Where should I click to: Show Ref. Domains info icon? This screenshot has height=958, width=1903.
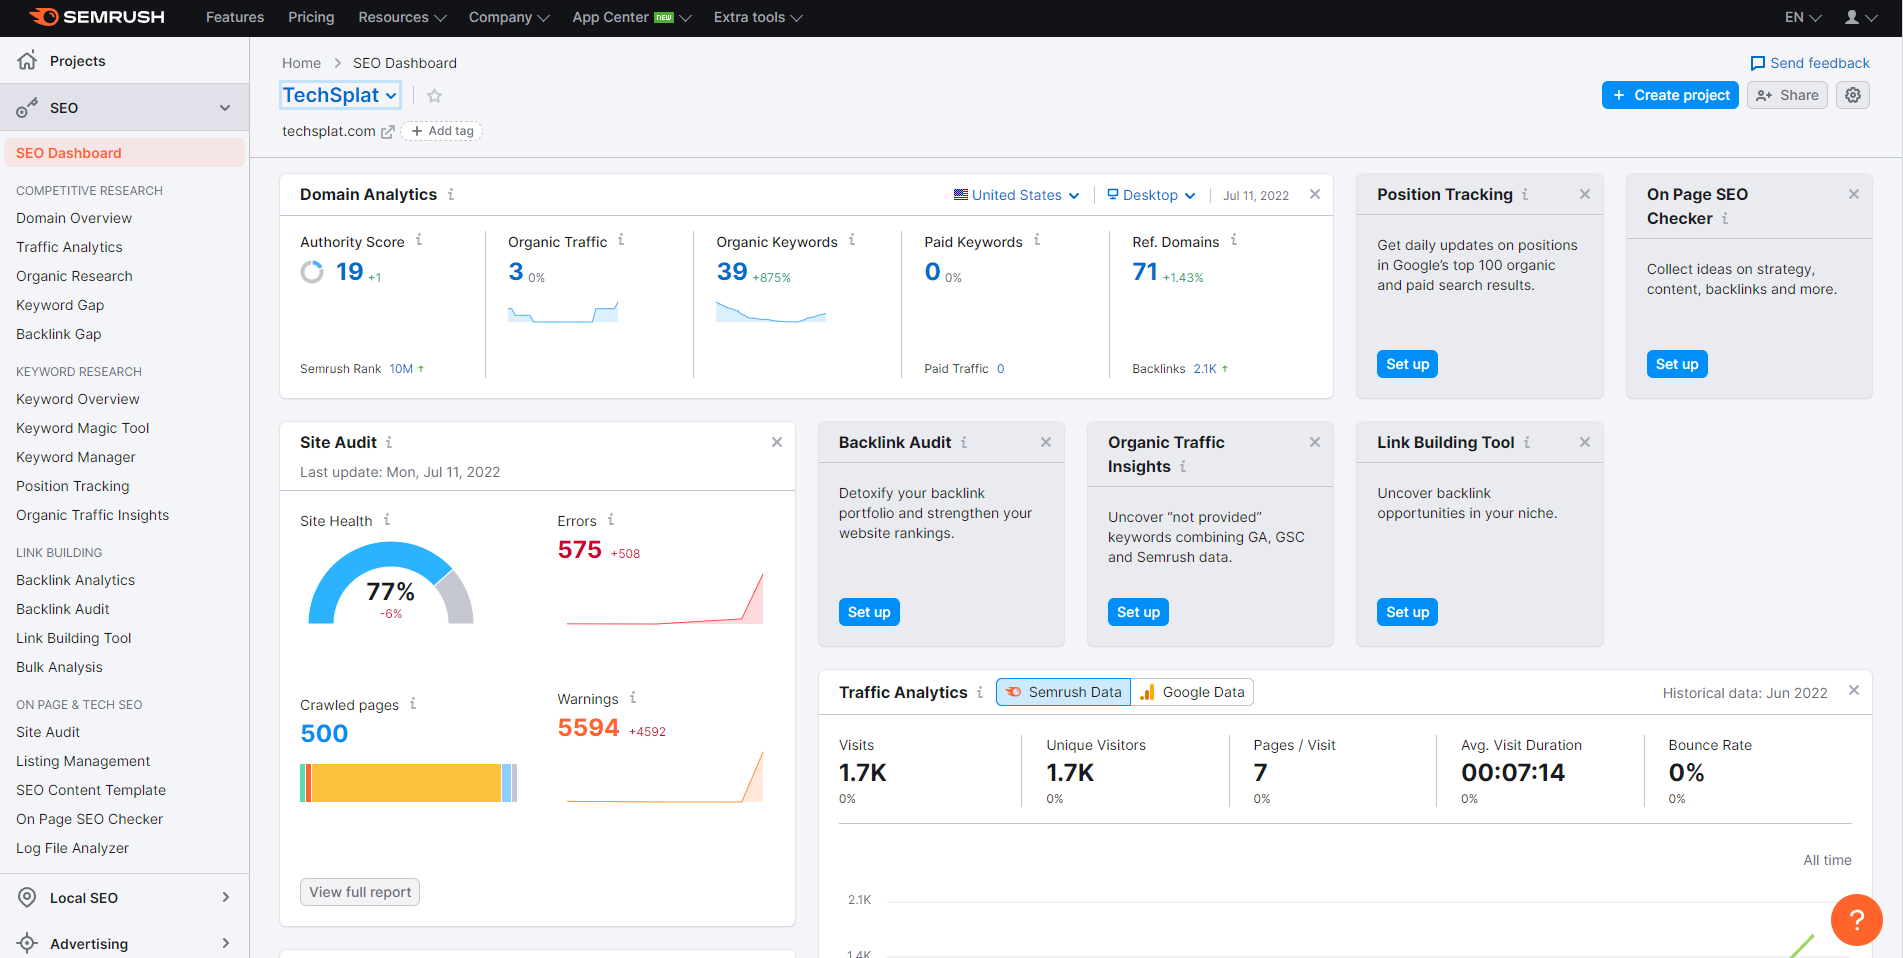pos(1234,240)
